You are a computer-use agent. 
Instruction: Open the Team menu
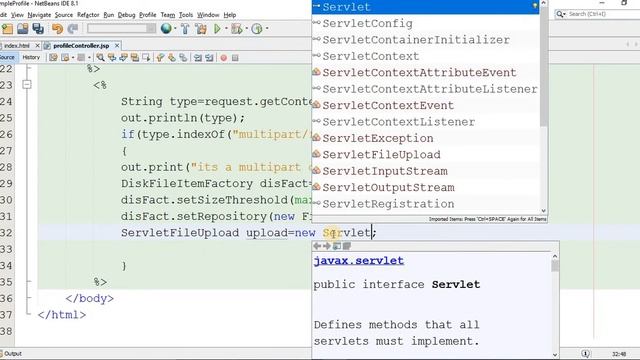pos(167,15)
